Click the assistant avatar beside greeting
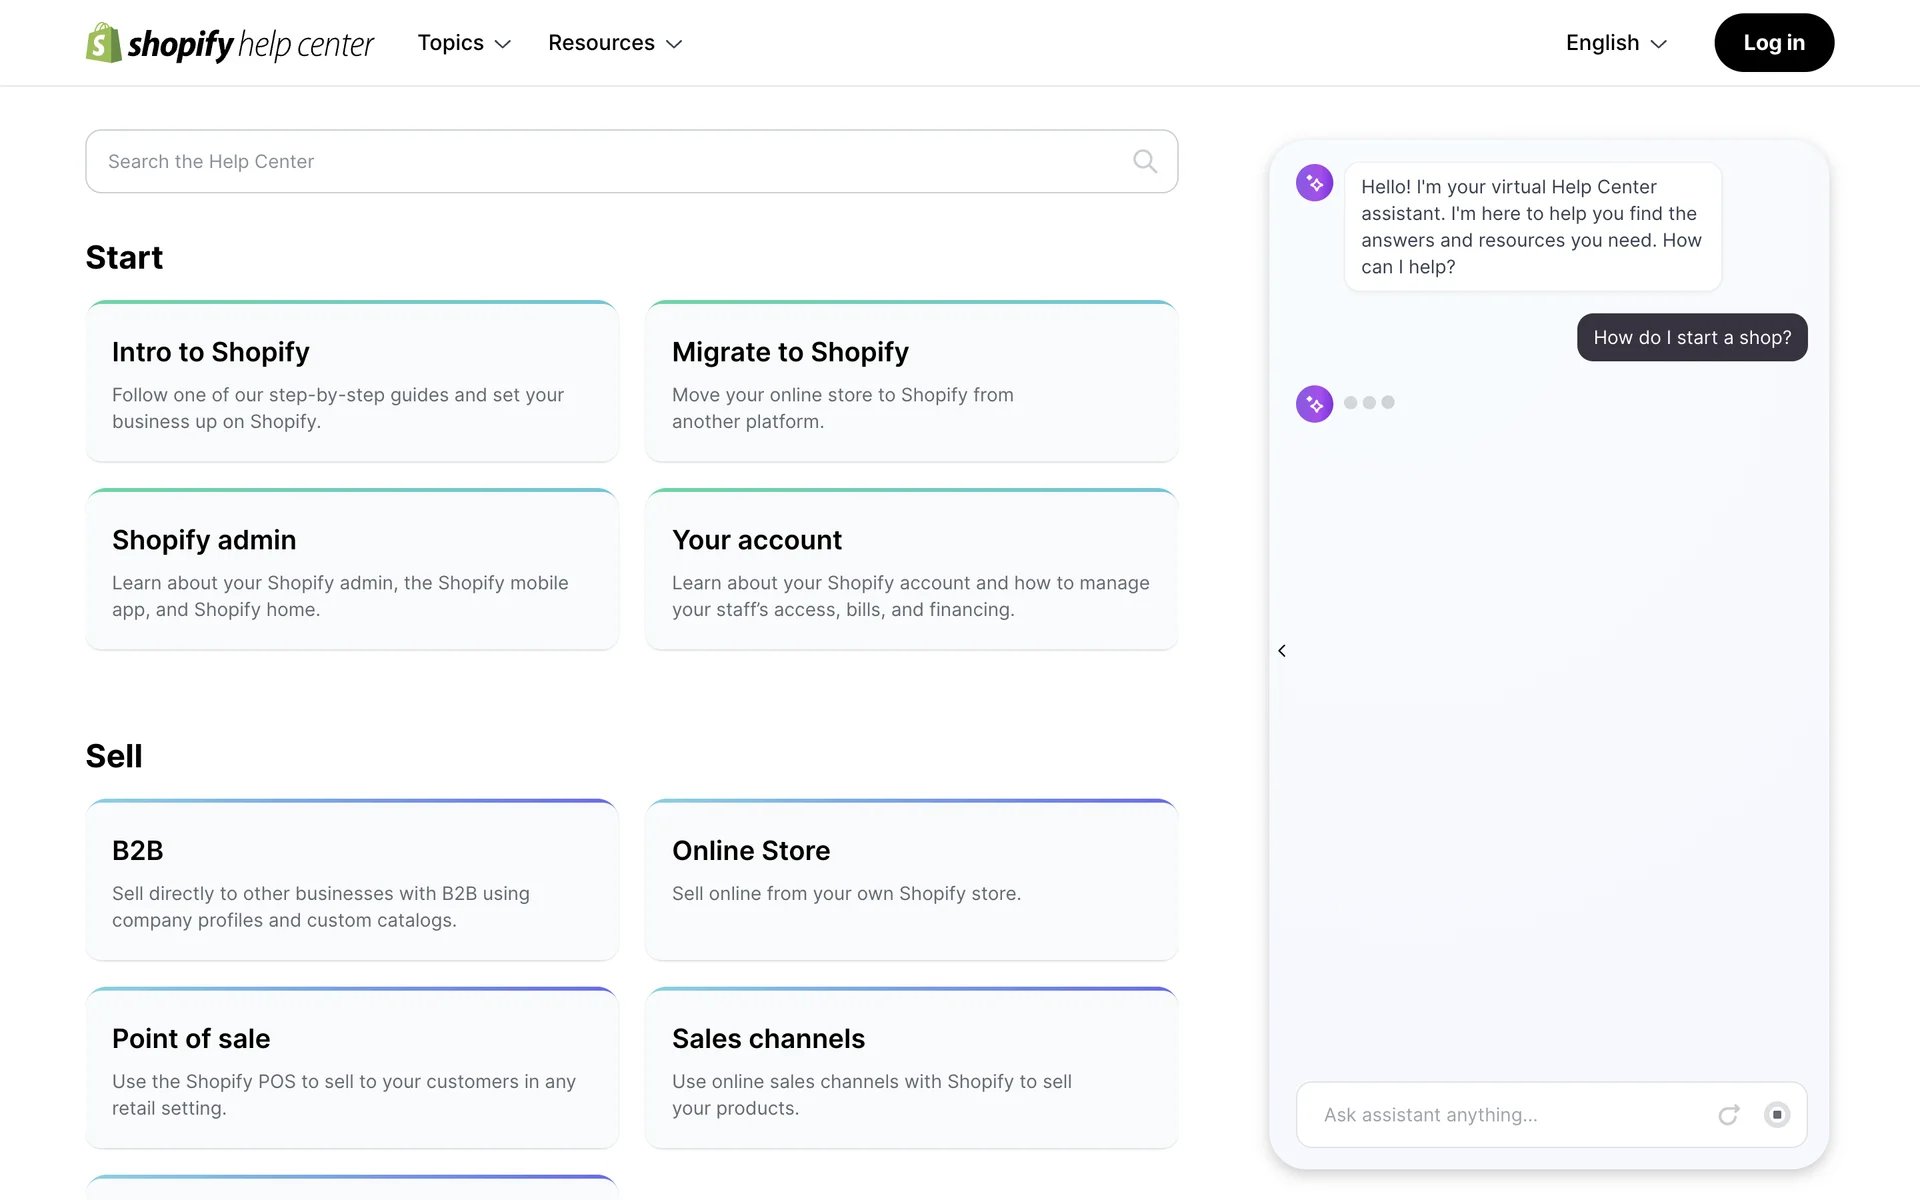This screenshot has width=1920, height=1200. coord(1314,183)
